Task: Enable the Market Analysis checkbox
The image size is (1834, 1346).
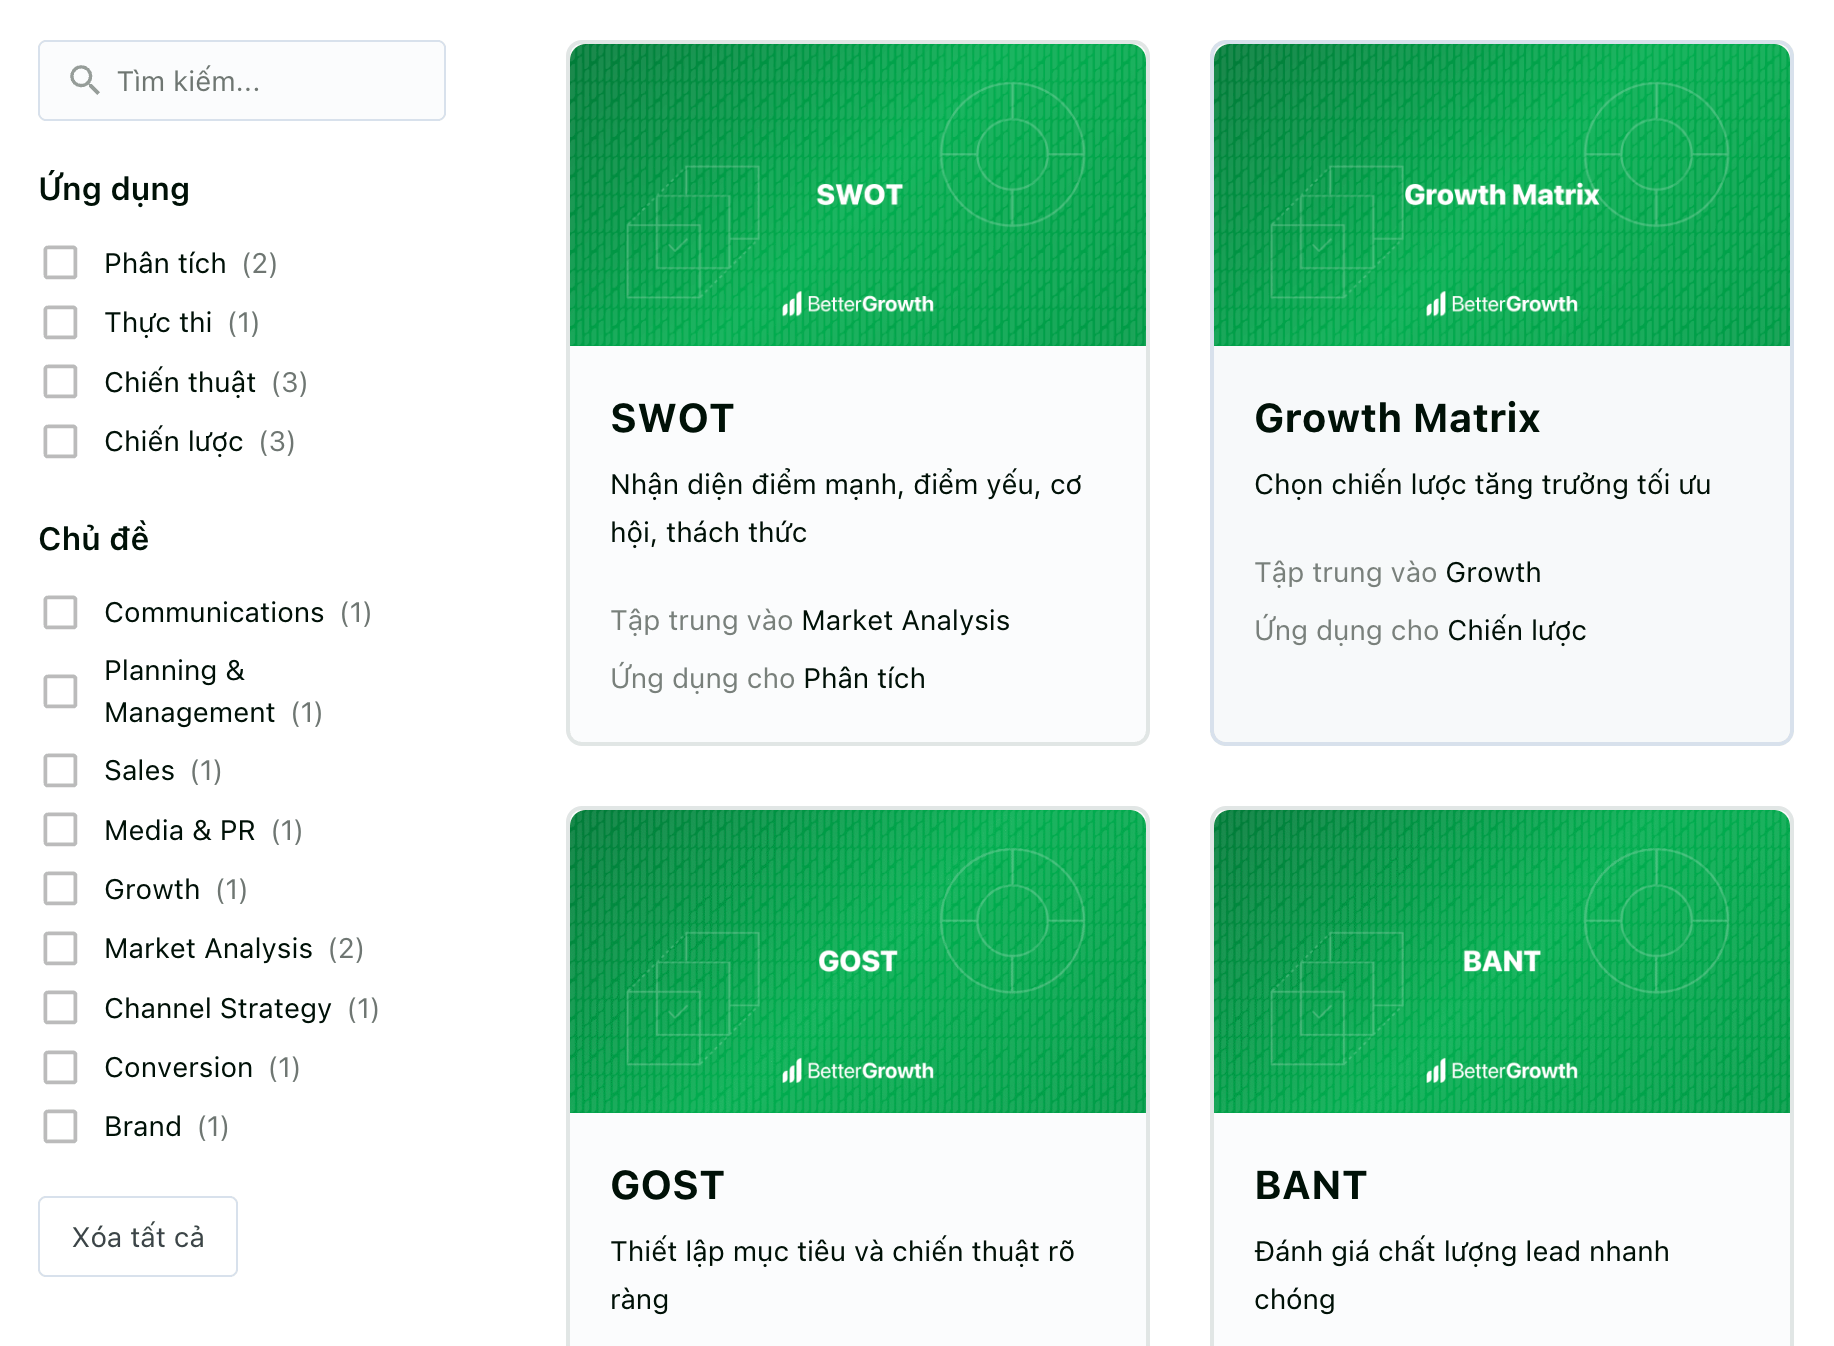Action: pos(61,948)
